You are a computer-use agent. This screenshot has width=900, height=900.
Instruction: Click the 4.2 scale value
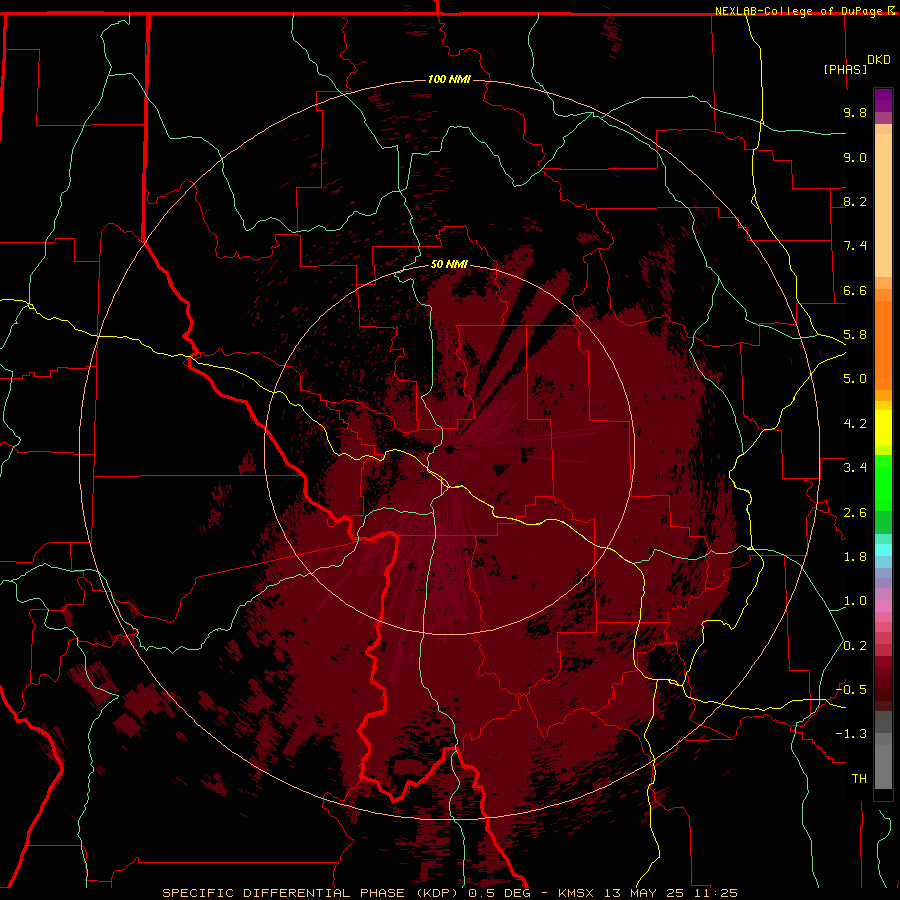pos(855,424)
